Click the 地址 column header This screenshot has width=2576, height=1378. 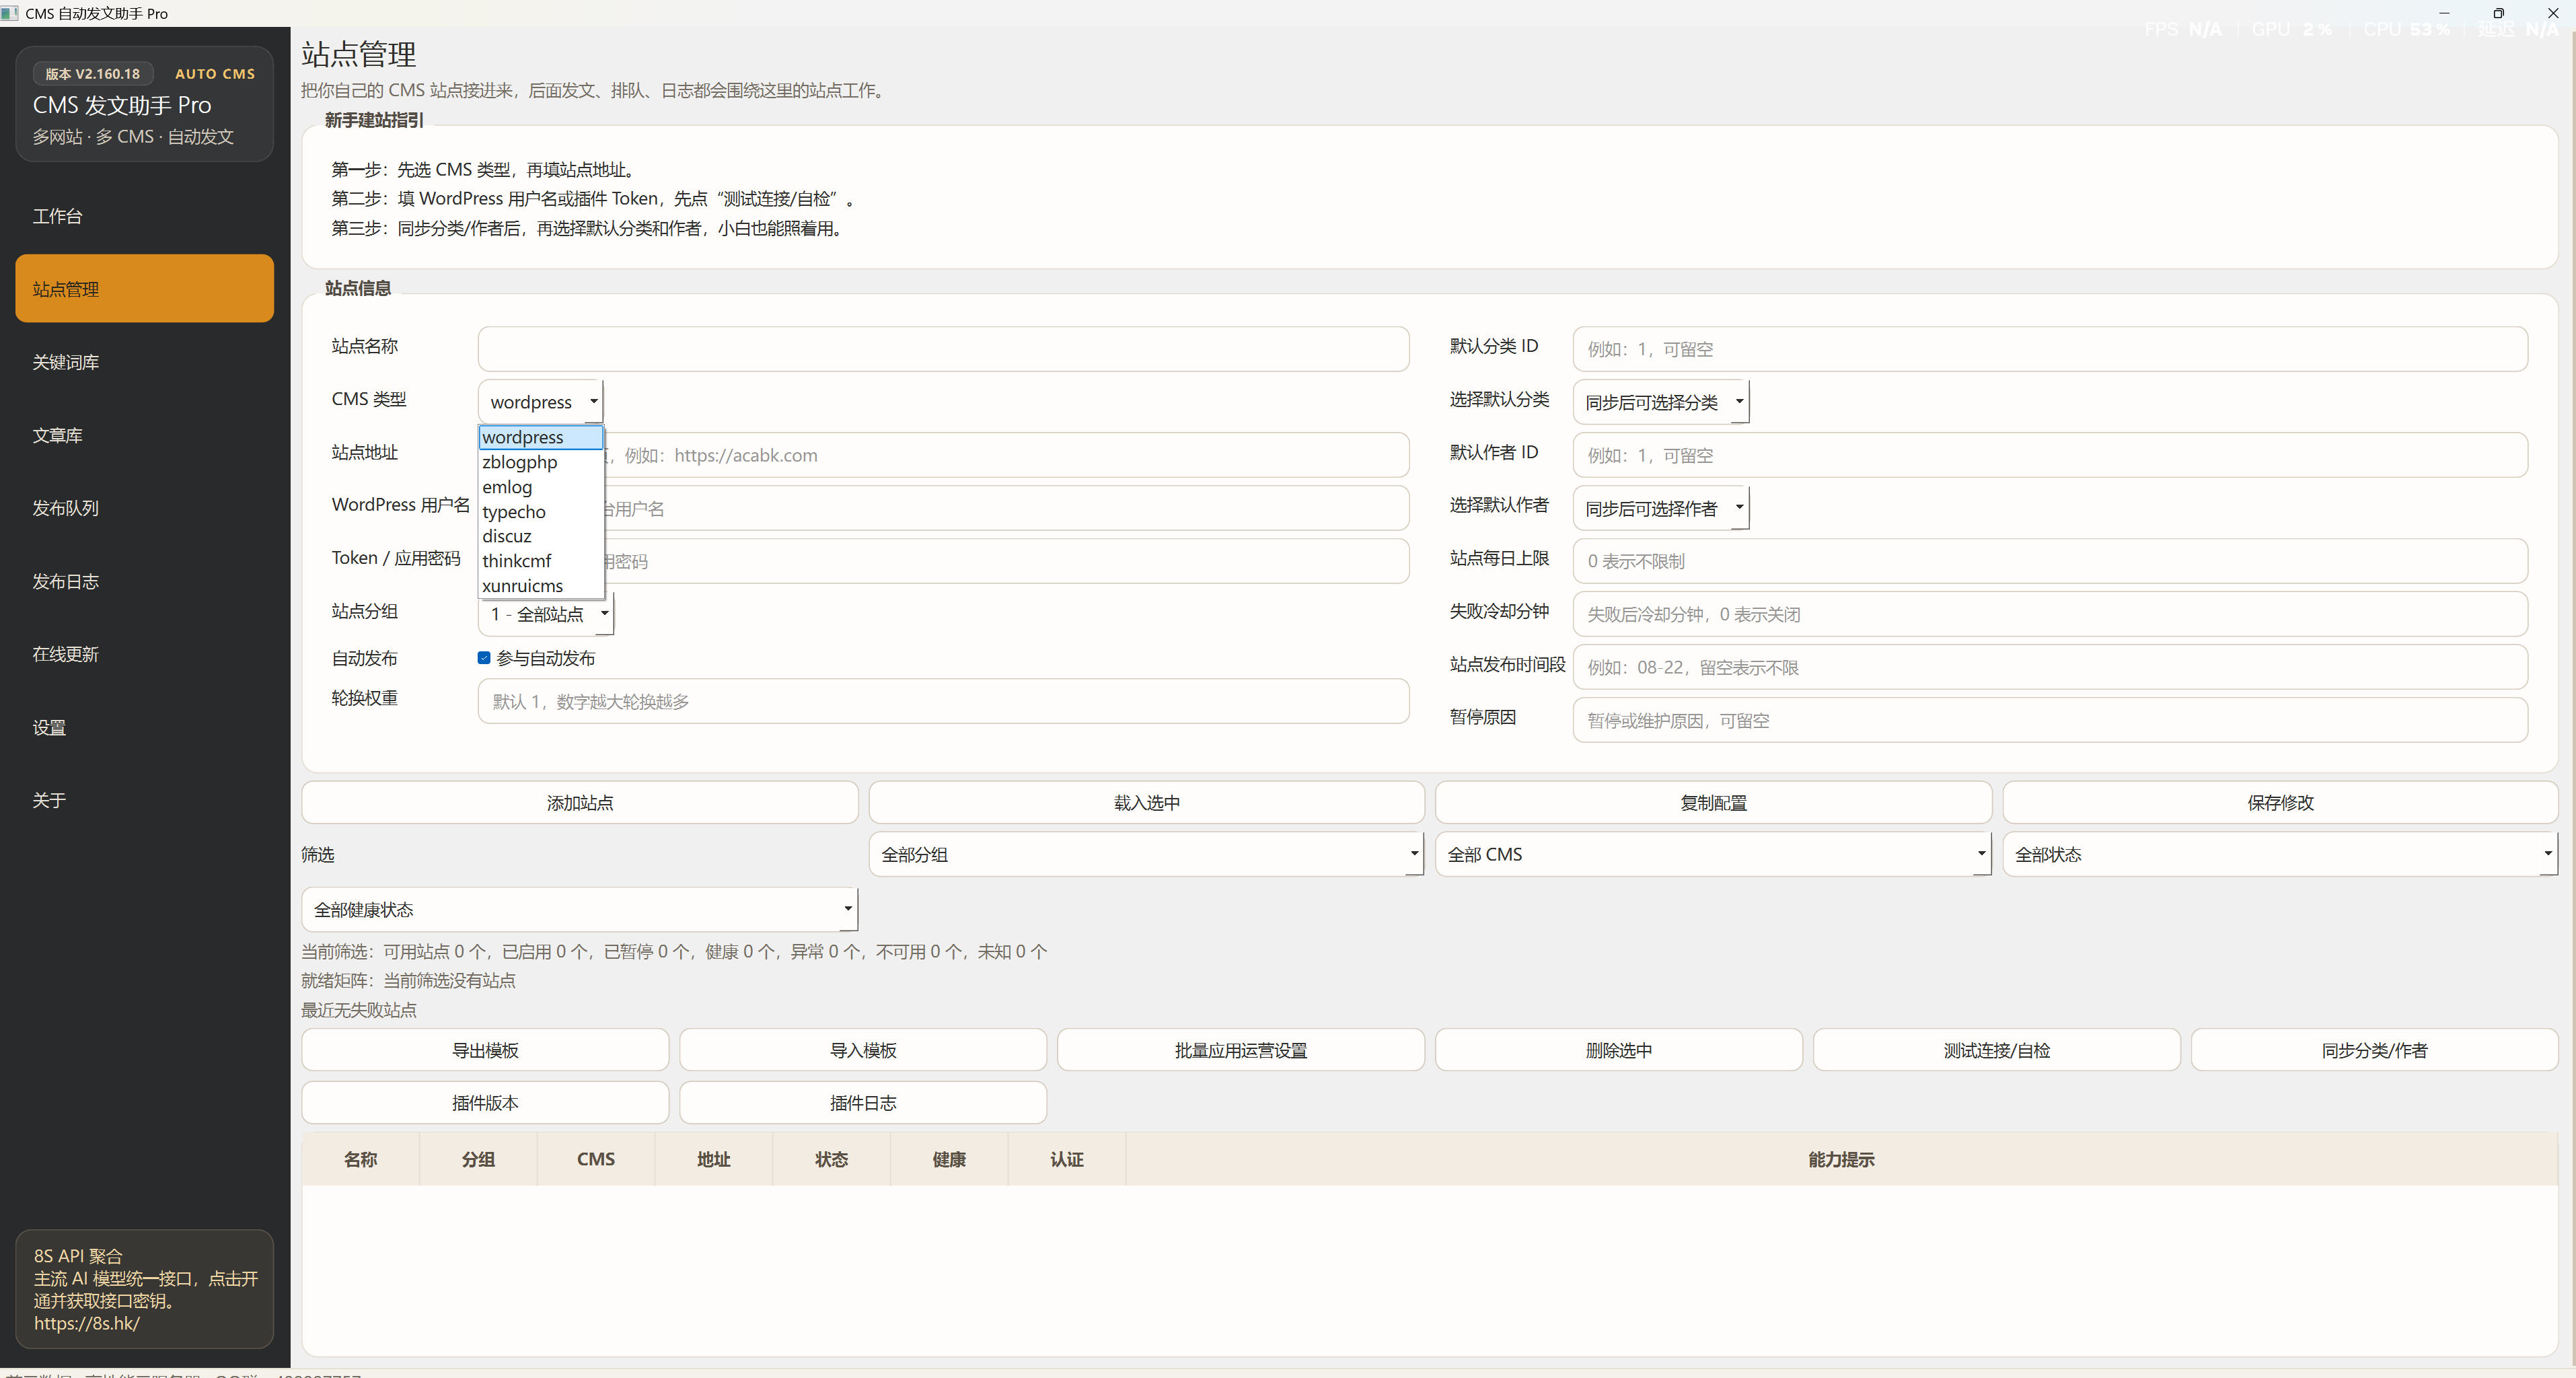(x=714, y=1159)
